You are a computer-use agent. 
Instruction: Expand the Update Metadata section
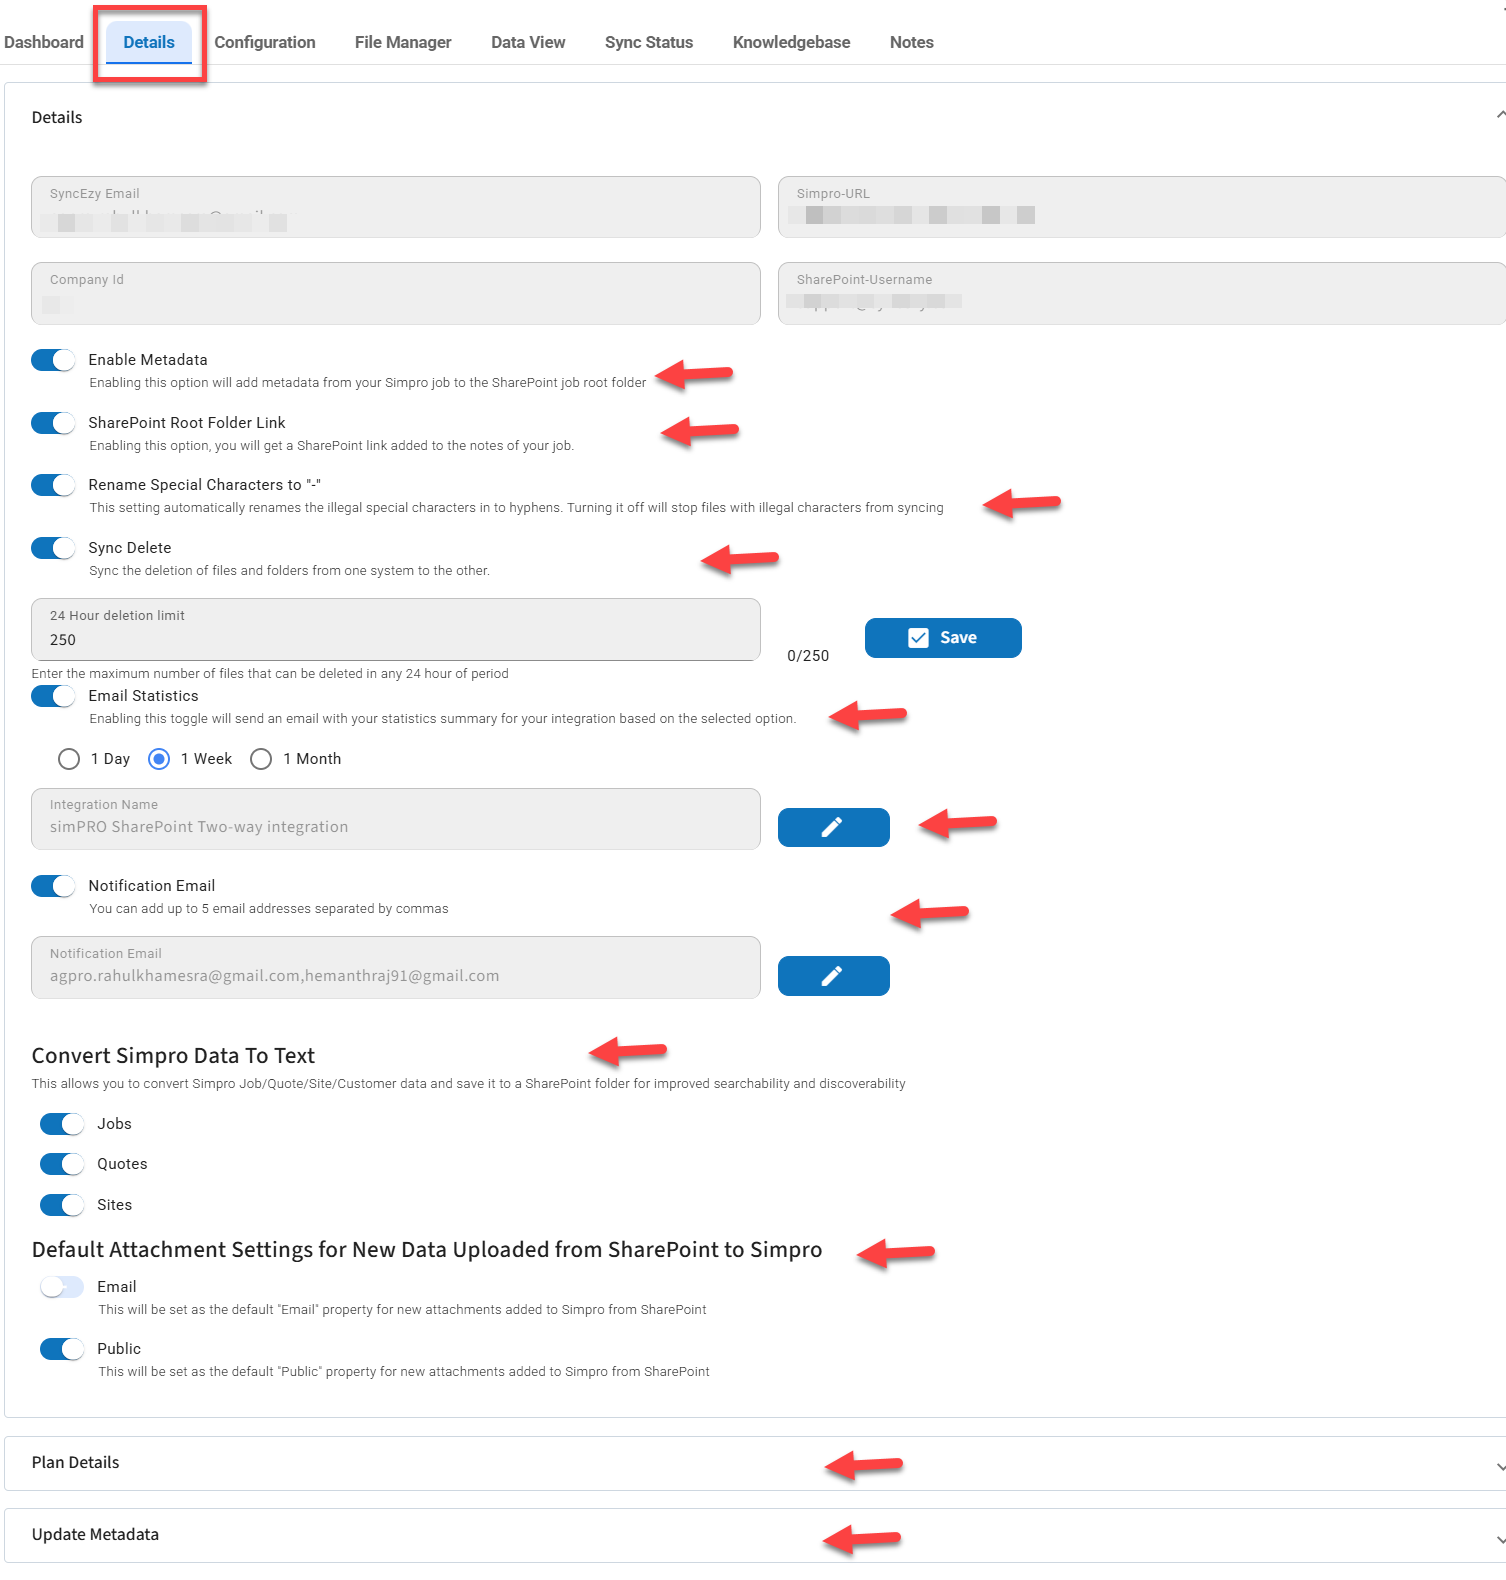[x=1499, y=1538]
